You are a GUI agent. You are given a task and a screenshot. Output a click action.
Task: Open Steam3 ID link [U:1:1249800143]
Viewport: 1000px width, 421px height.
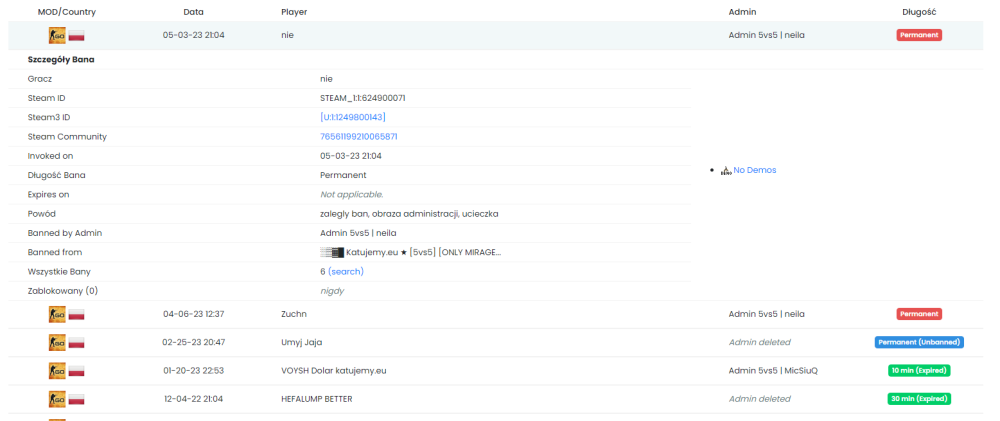click(353, 117)
